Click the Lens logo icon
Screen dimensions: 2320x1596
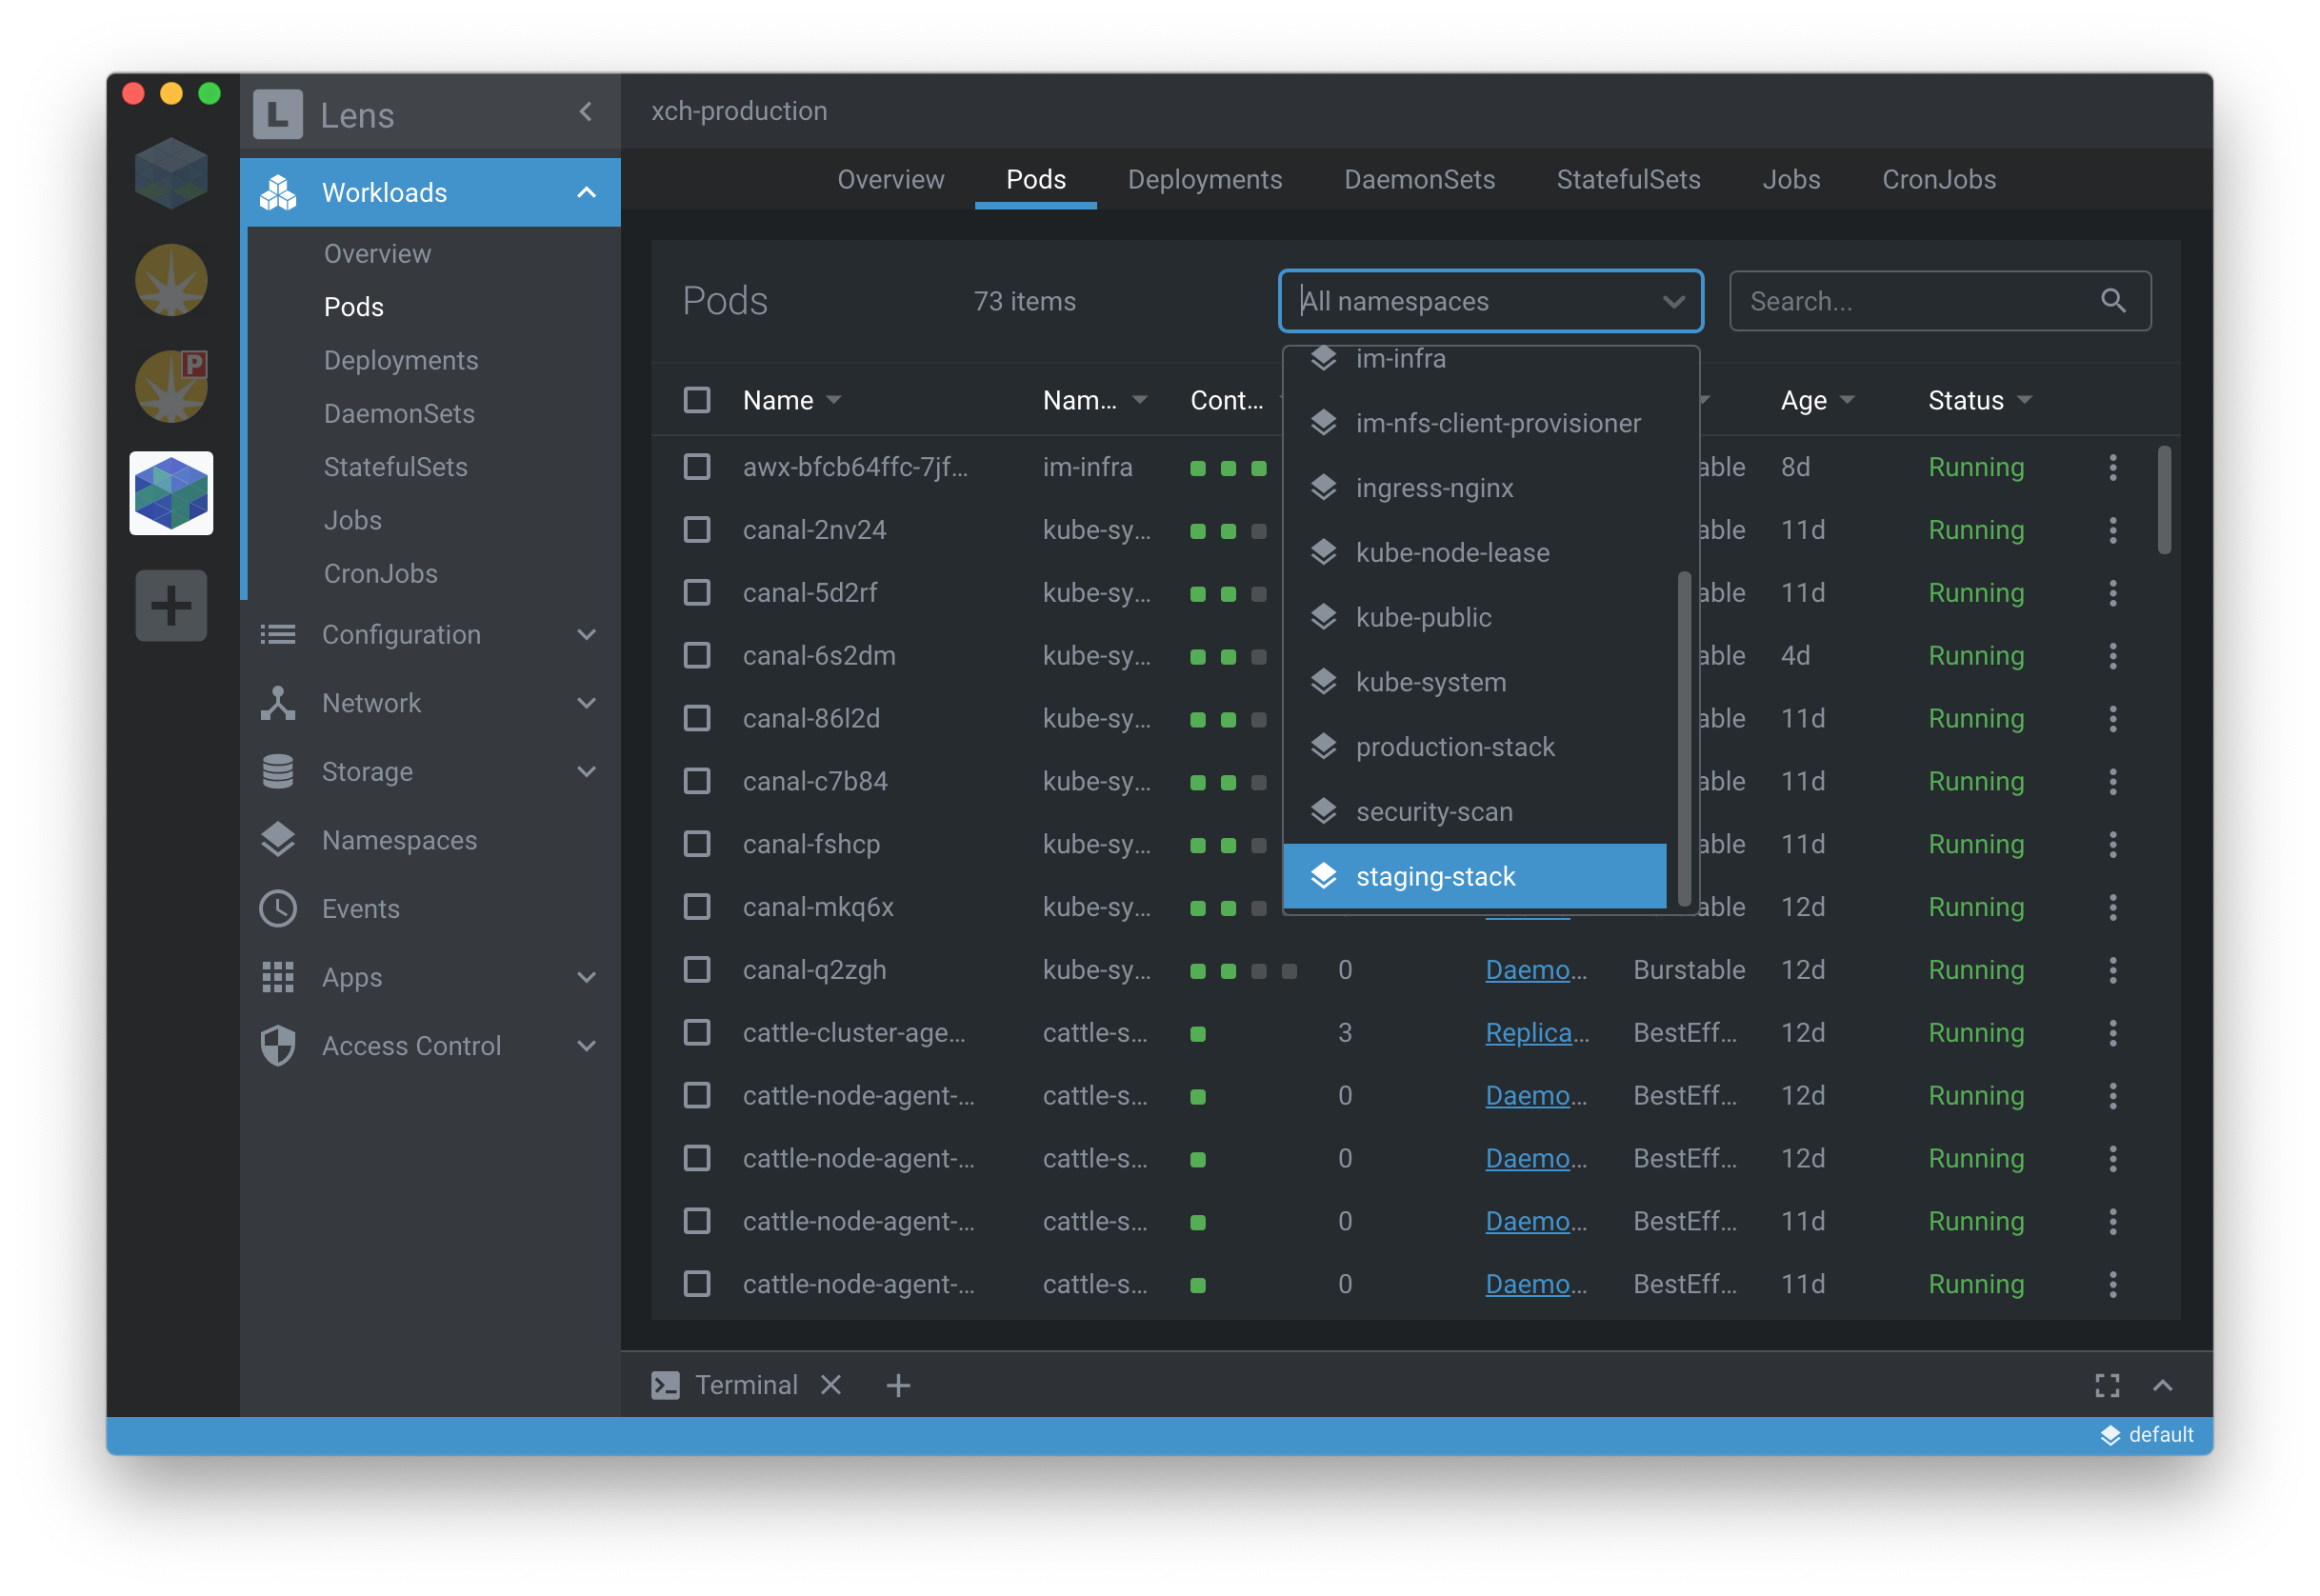277,114
